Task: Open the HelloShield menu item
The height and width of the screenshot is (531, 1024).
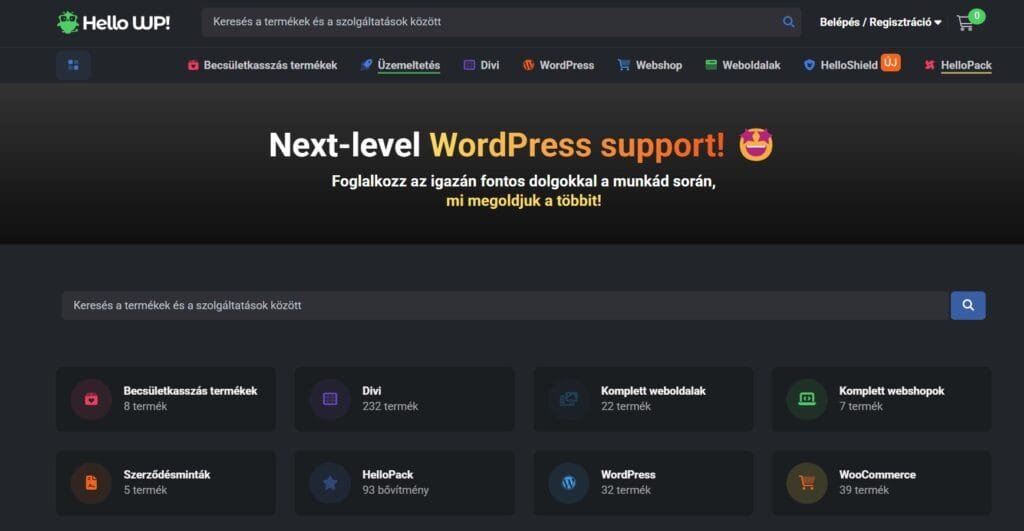Action: [849, 65]
